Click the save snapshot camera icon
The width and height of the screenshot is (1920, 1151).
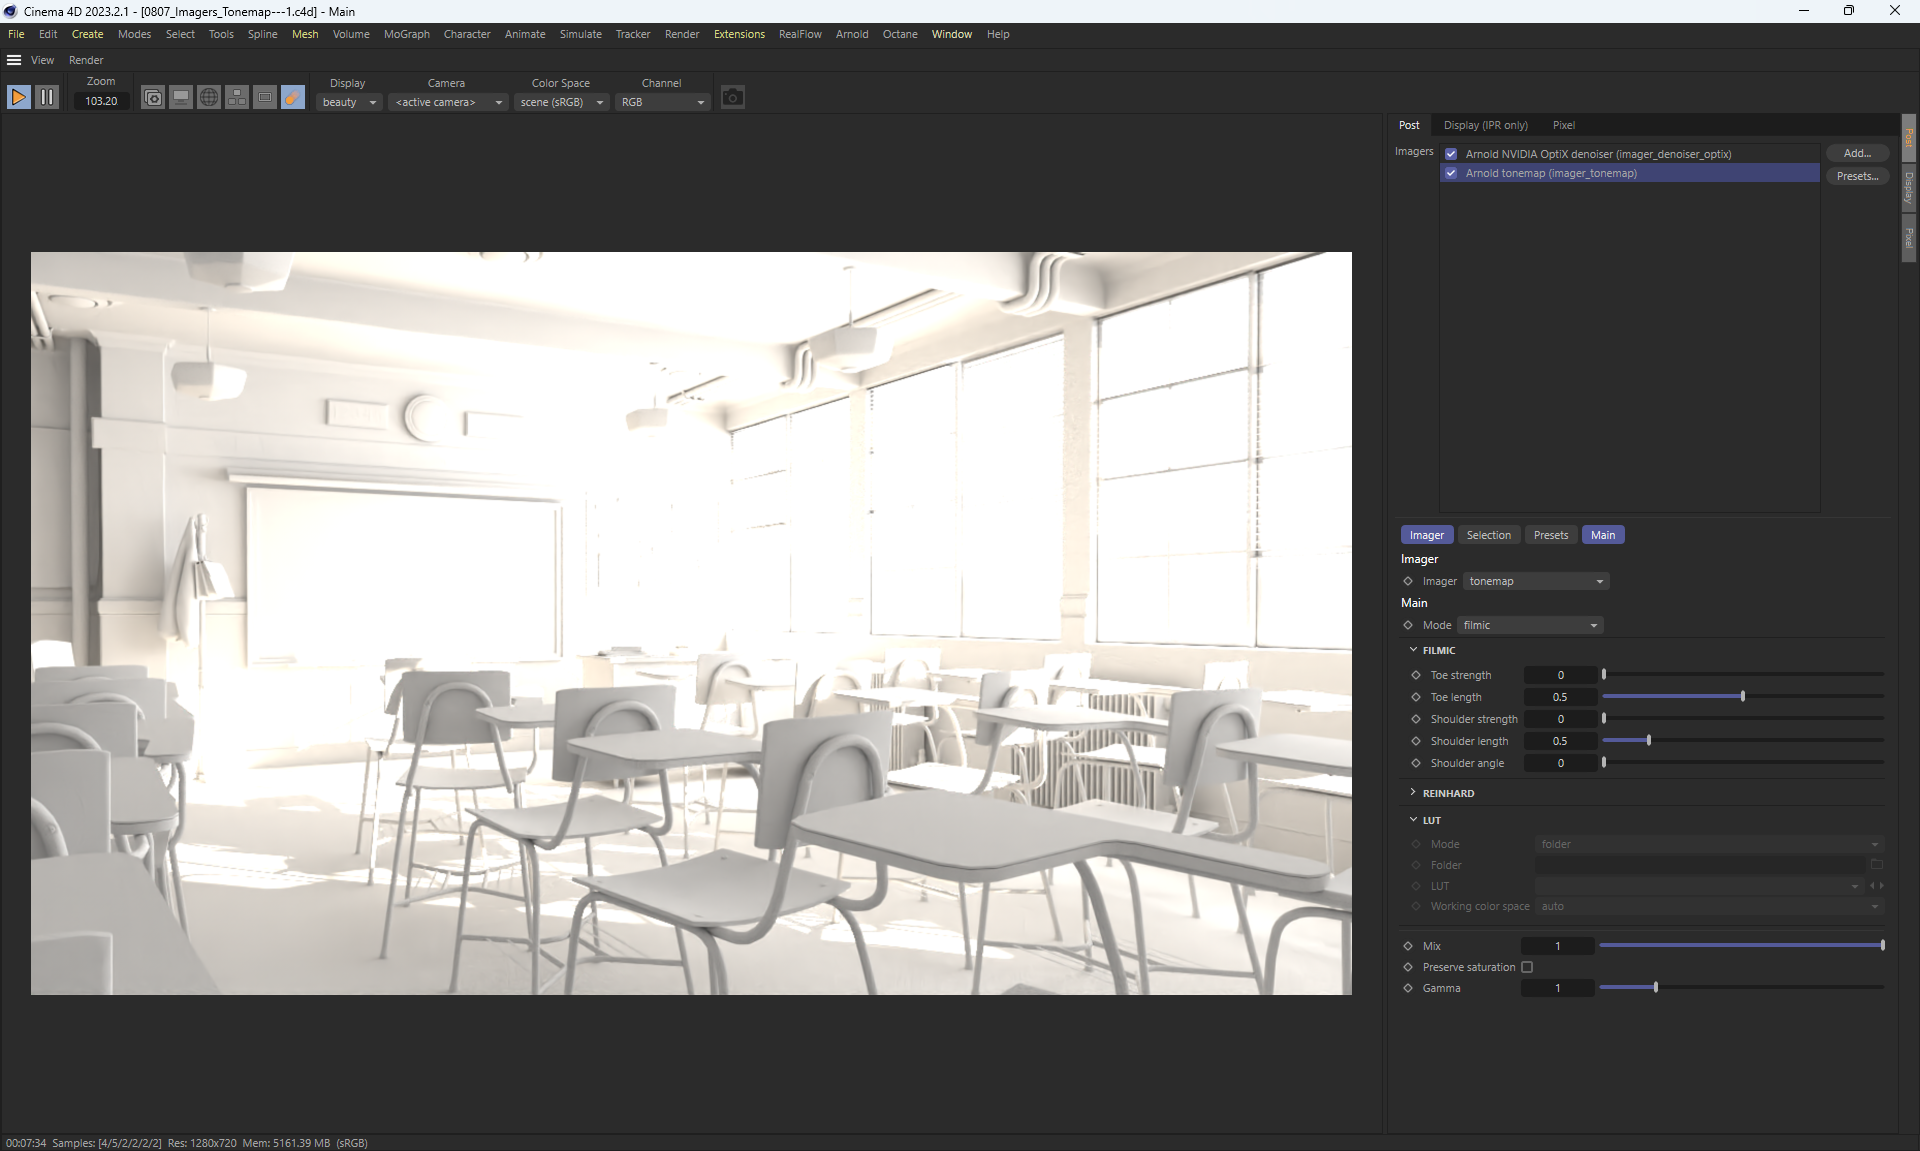(733, 97)
